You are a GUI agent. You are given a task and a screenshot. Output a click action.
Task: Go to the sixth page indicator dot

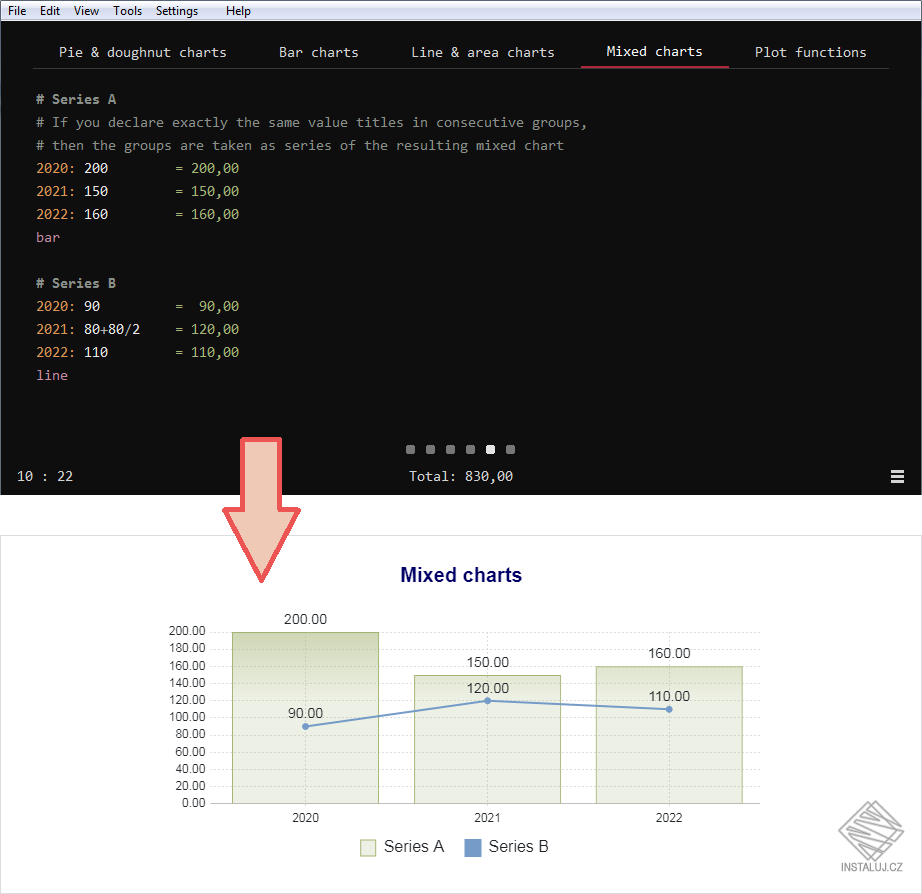point(510,449)
